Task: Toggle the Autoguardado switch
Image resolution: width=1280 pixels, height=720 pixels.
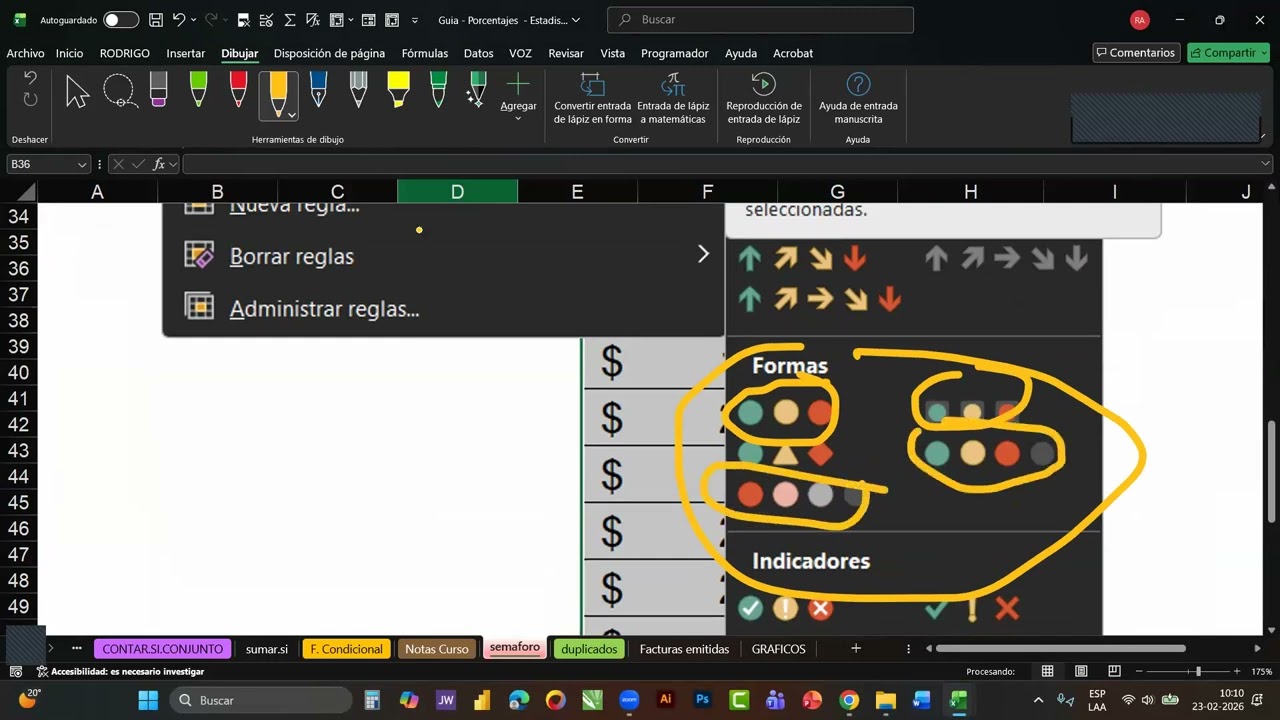Action: [x=121, y=20]
